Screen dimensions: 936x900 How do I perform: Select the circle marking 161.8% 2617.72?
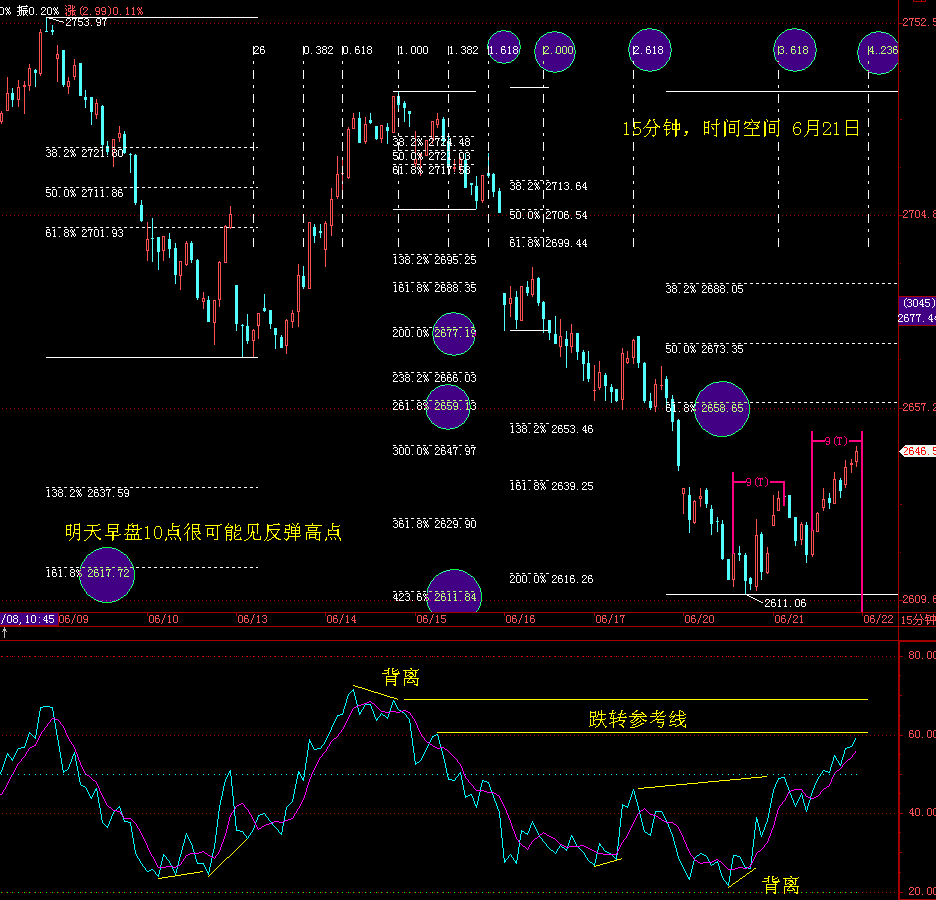[x=106, y=574]
